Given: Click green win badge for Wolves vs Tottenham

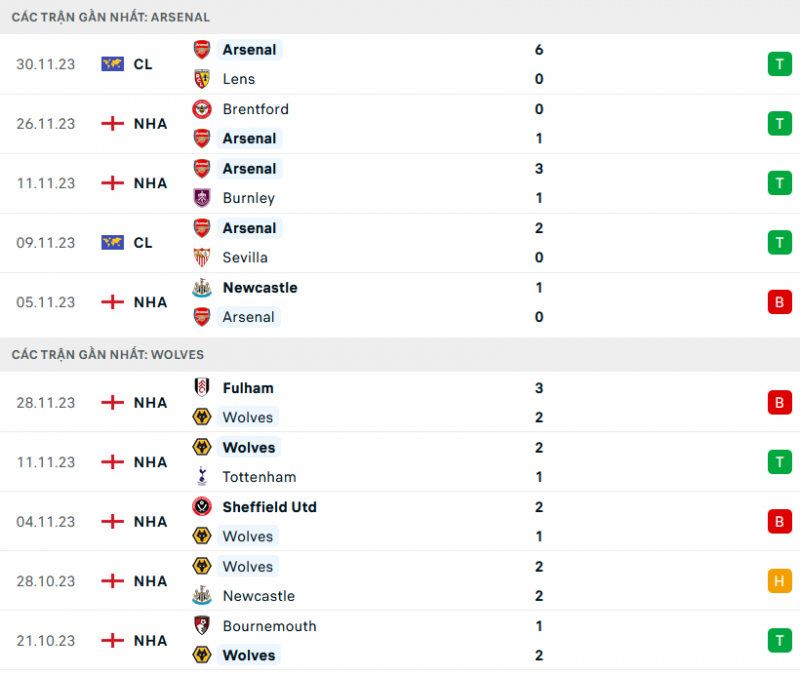Looking at the screenshot, I should 779,462.
